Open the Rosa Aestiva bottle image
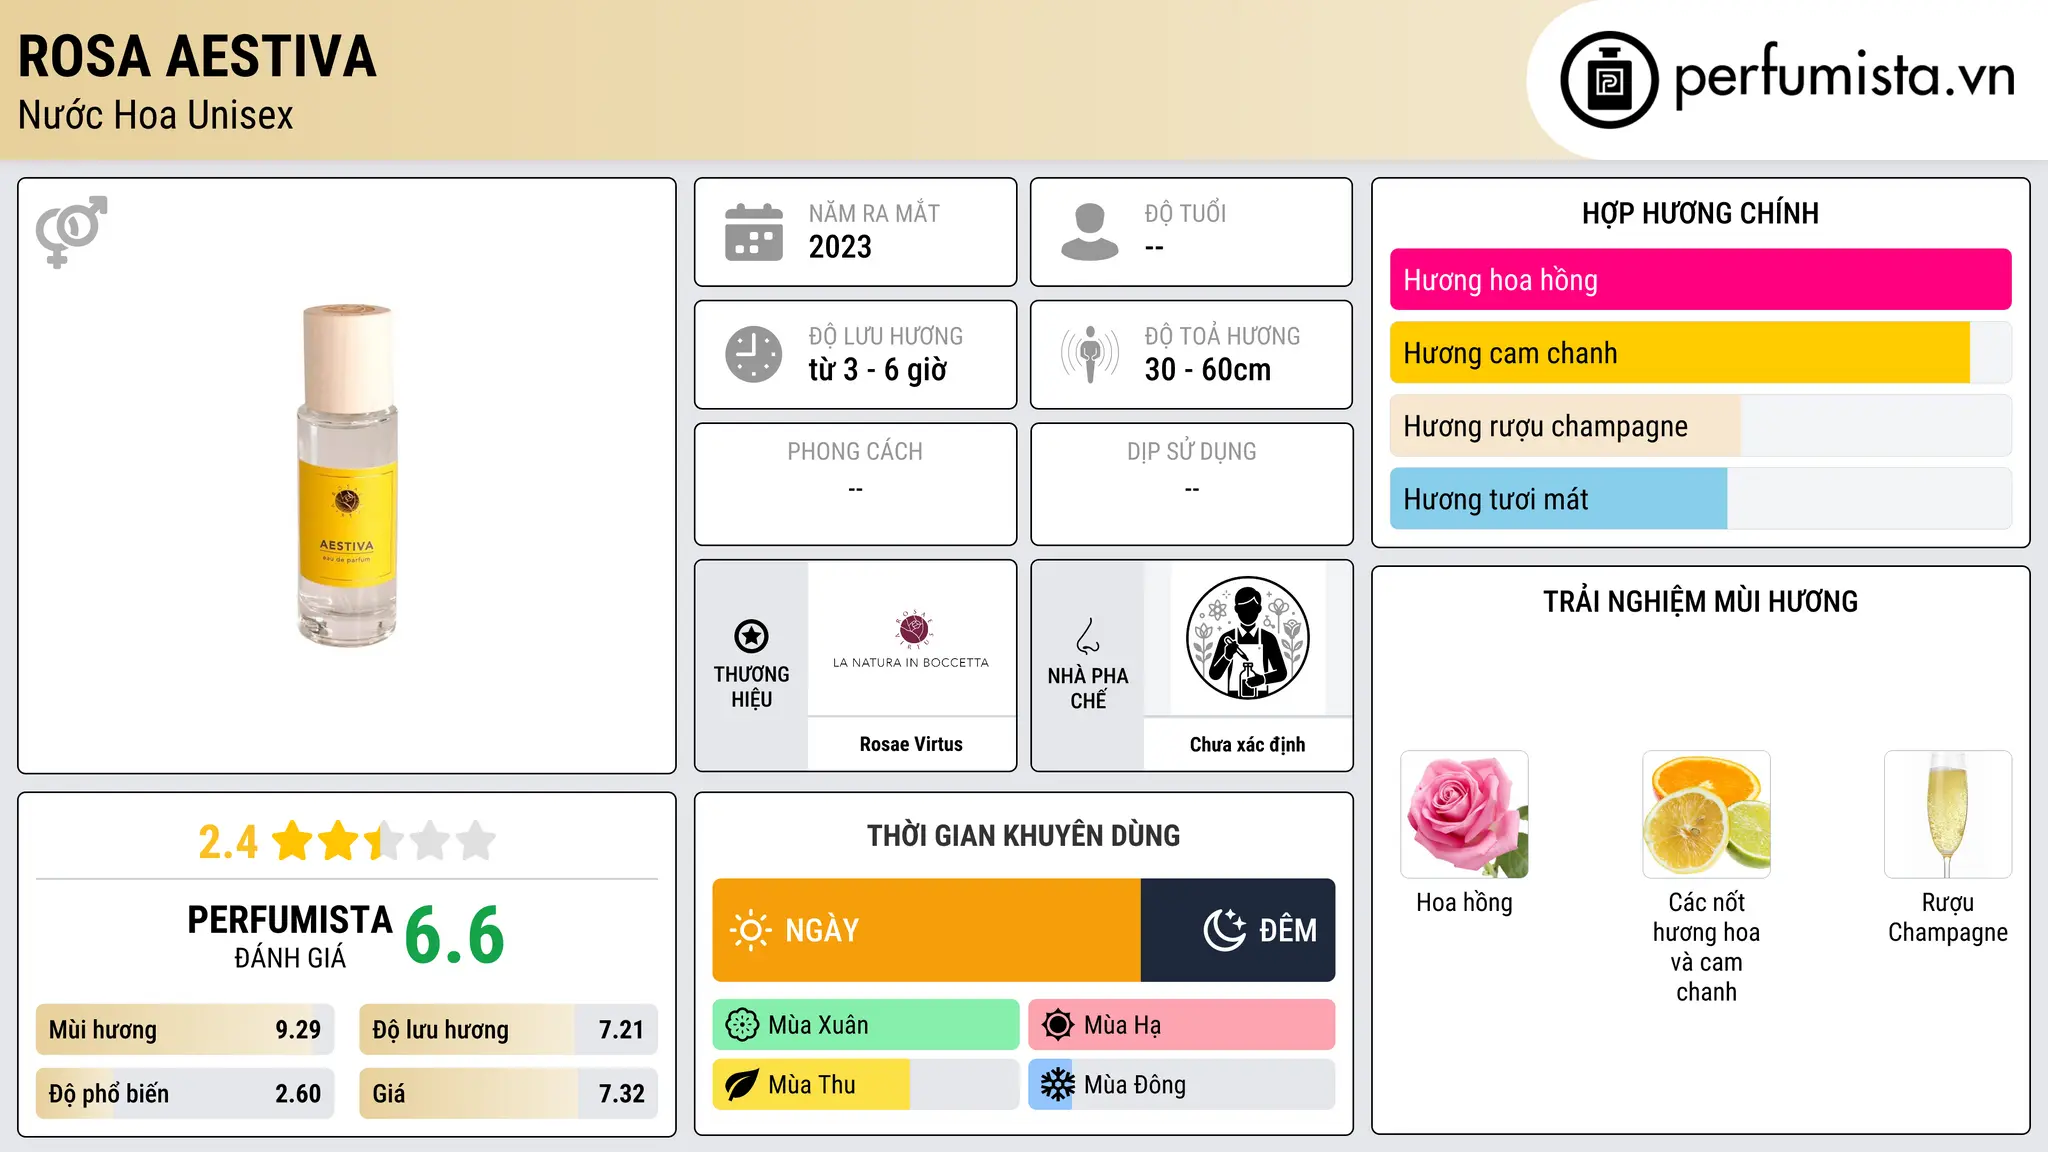 (347, 476)
